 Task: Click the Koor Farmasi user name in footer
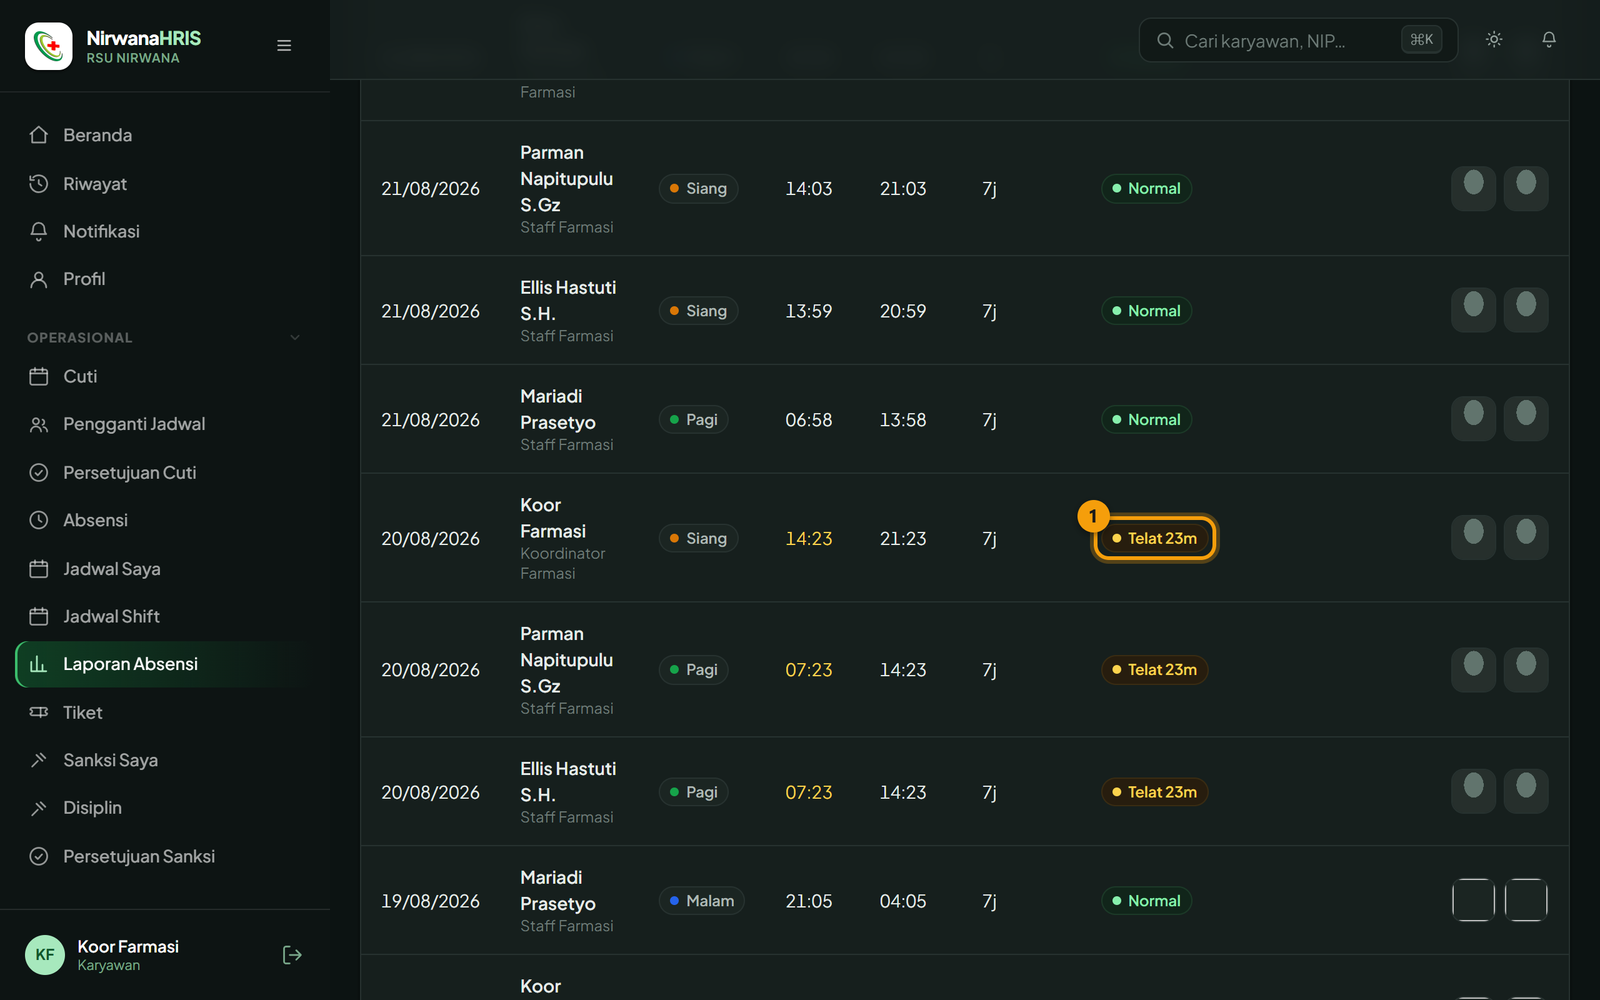click(128, 946)
